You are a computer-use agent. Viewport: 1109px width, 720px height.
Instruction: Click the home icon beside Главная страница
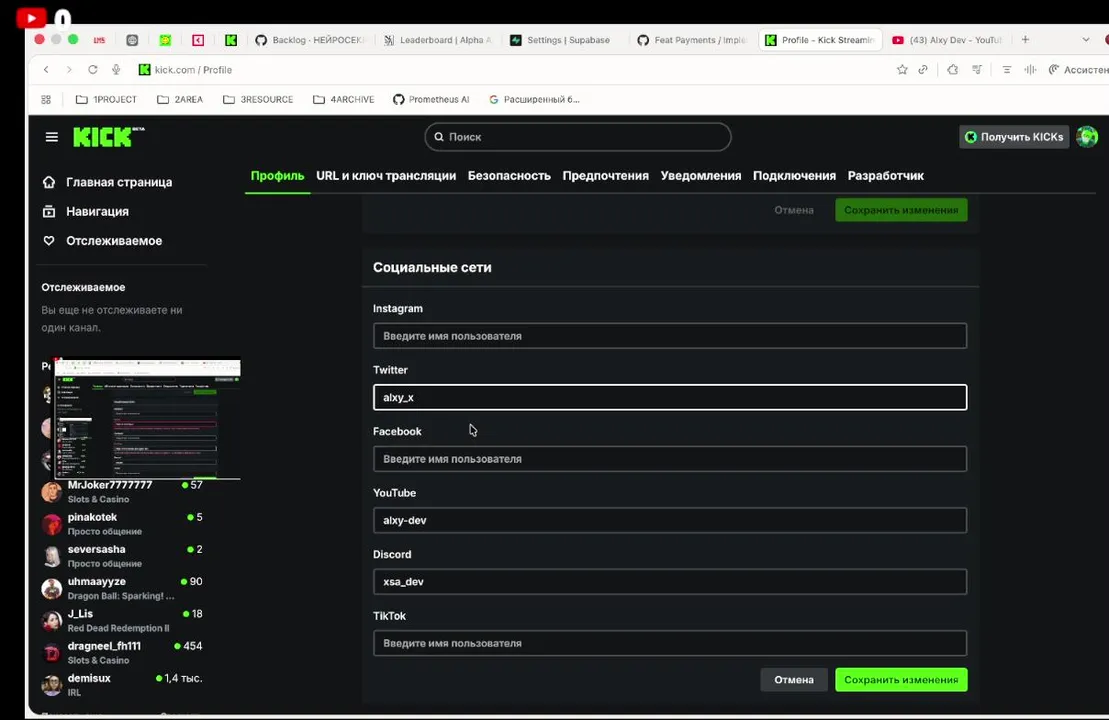click(x=49, y=182)
